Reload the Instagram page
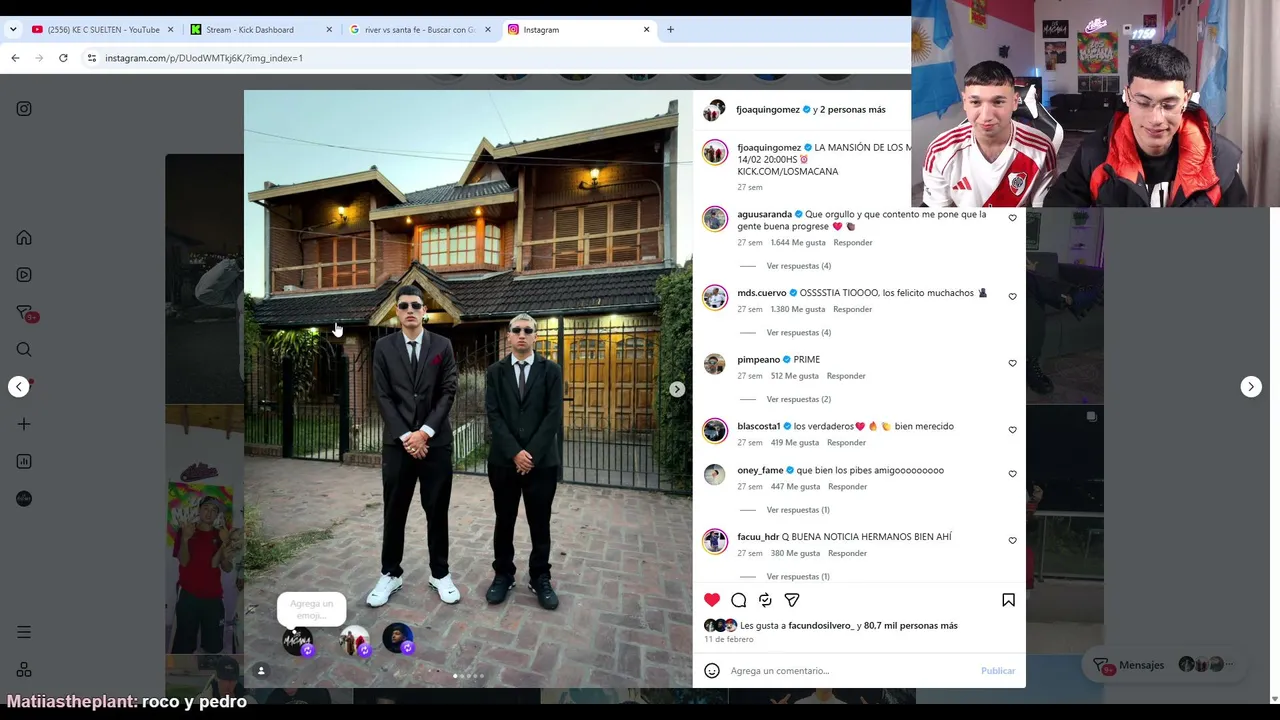This screenshot has height=720, width=1280. click(x=63, y=58)
